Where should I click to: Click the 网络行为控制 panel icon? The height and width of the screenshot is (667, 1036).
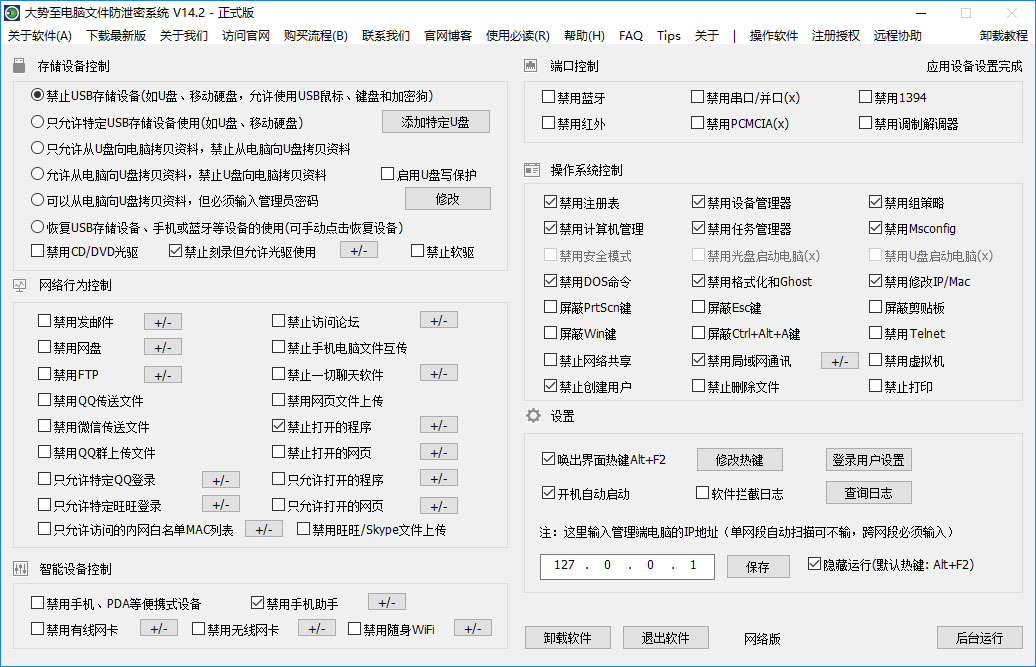coord(18,285)
